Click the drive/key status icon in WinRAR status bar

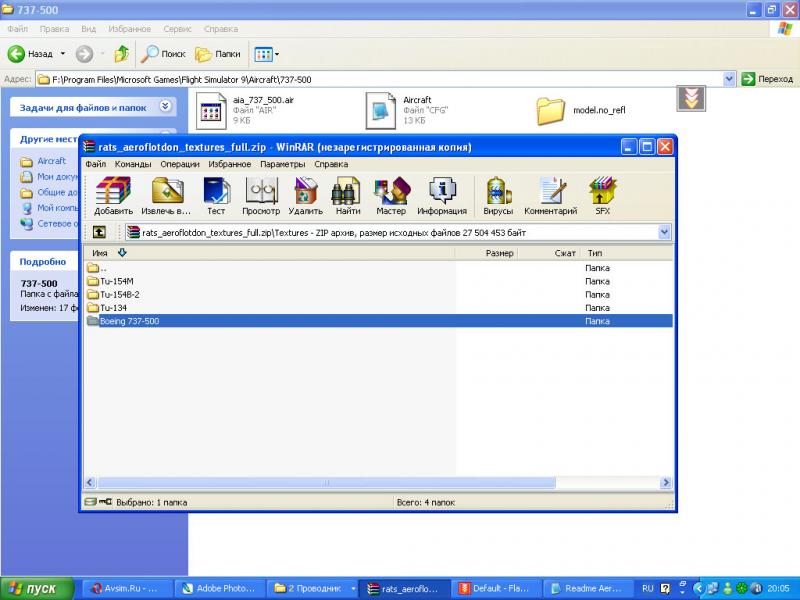click(x=98, y=502)
